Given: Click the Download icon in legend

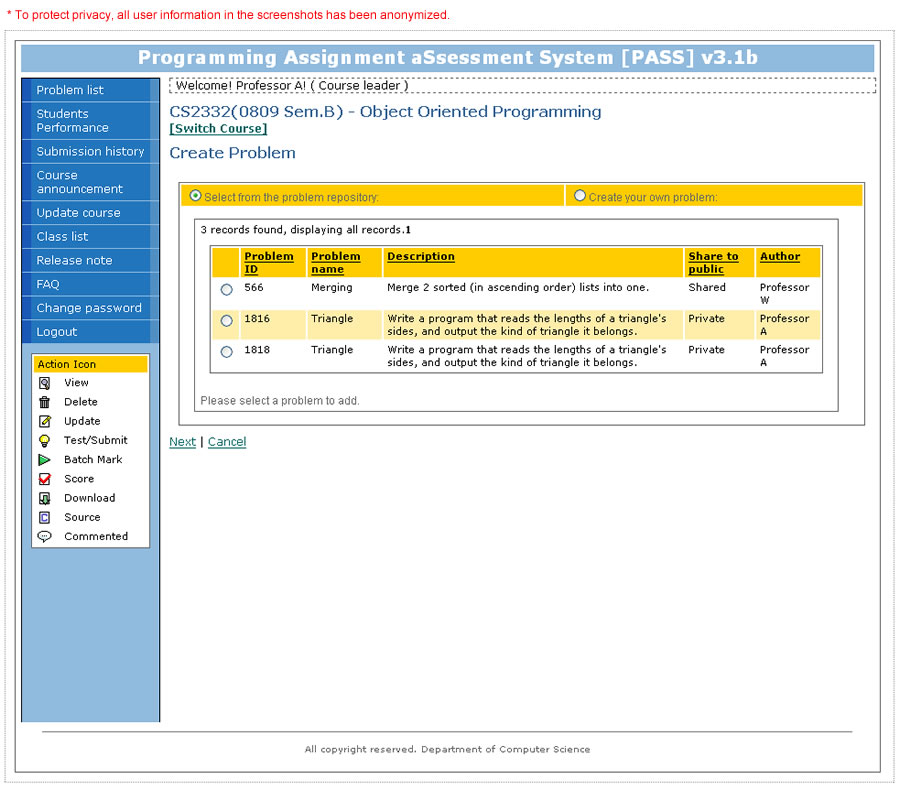Looking at the screenshot, I should [44, 498].
